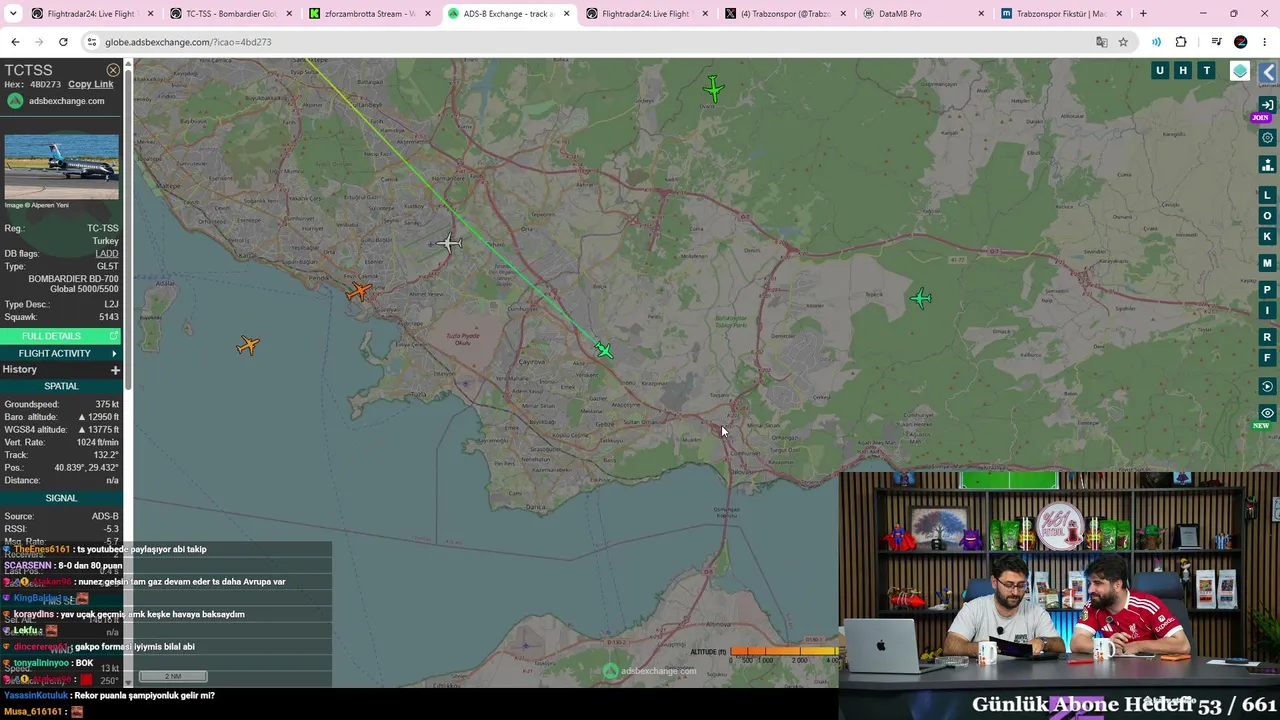Toggle the L map option button

(1268, 195)
